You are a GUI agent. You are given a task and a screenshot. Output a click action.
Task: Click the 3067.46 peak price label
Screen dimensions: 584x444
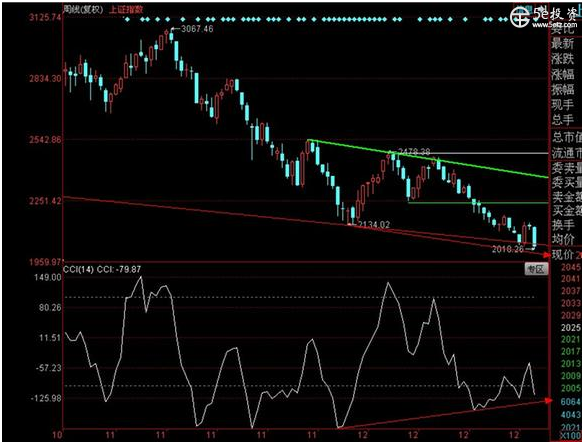pyautogui.click(x=197, y=29)
